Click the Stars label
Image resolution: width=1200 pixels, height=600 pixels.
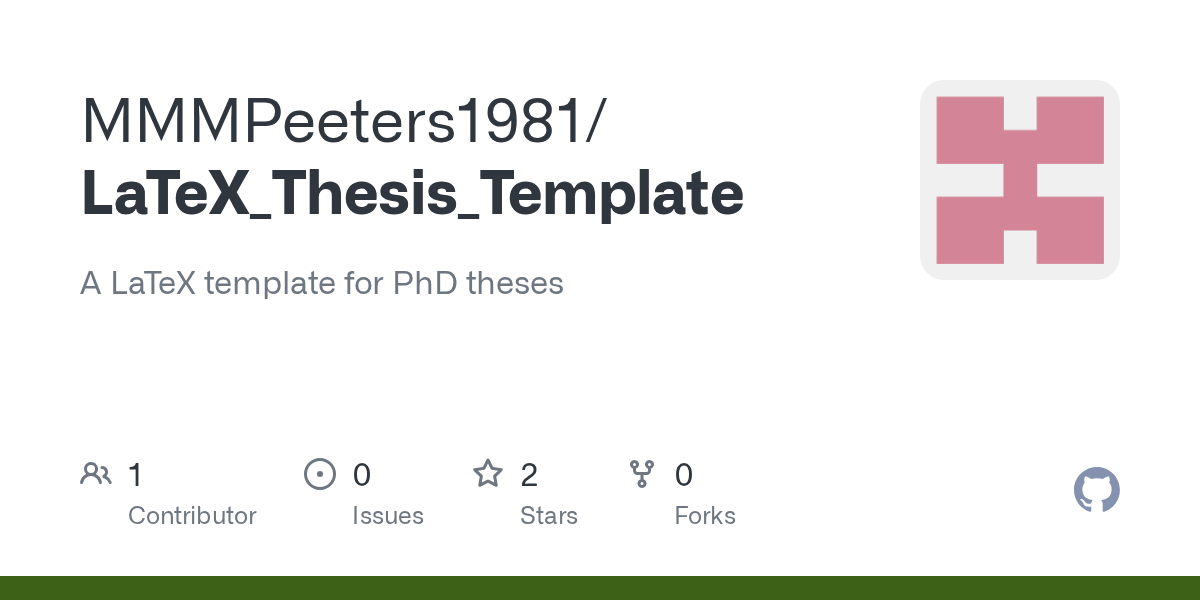point(549,516)
